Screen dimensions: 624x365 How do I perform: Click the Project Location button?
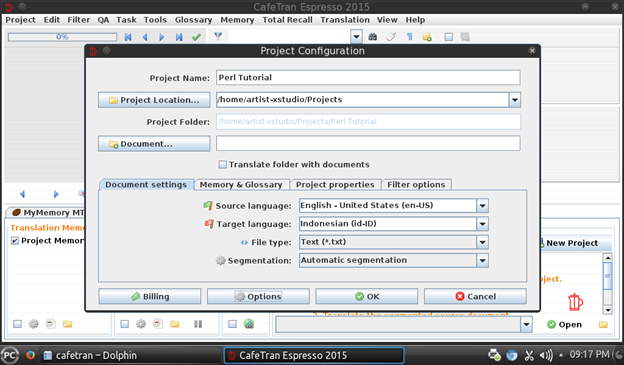point(154,100)
